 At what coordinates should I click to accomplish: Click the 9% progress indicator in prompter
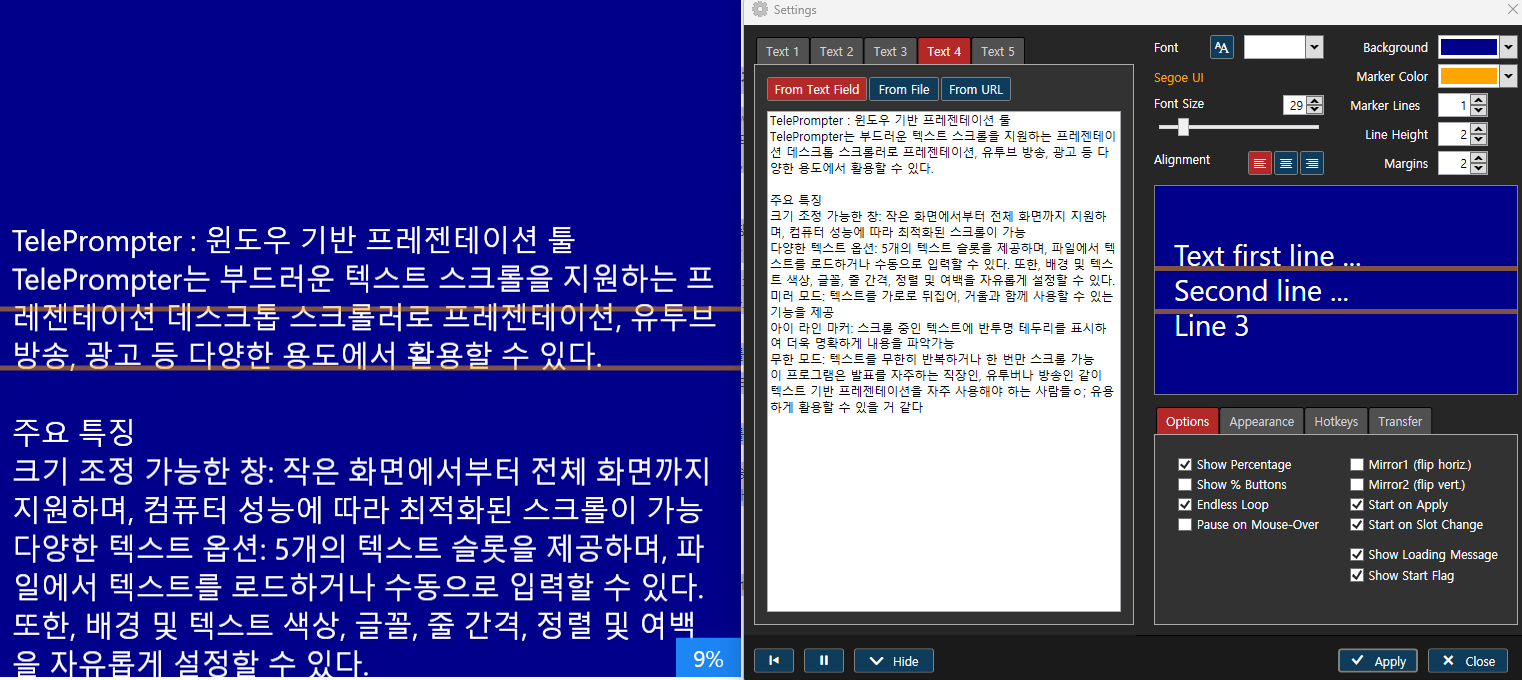pyautogui.click(x=708, y=659)
